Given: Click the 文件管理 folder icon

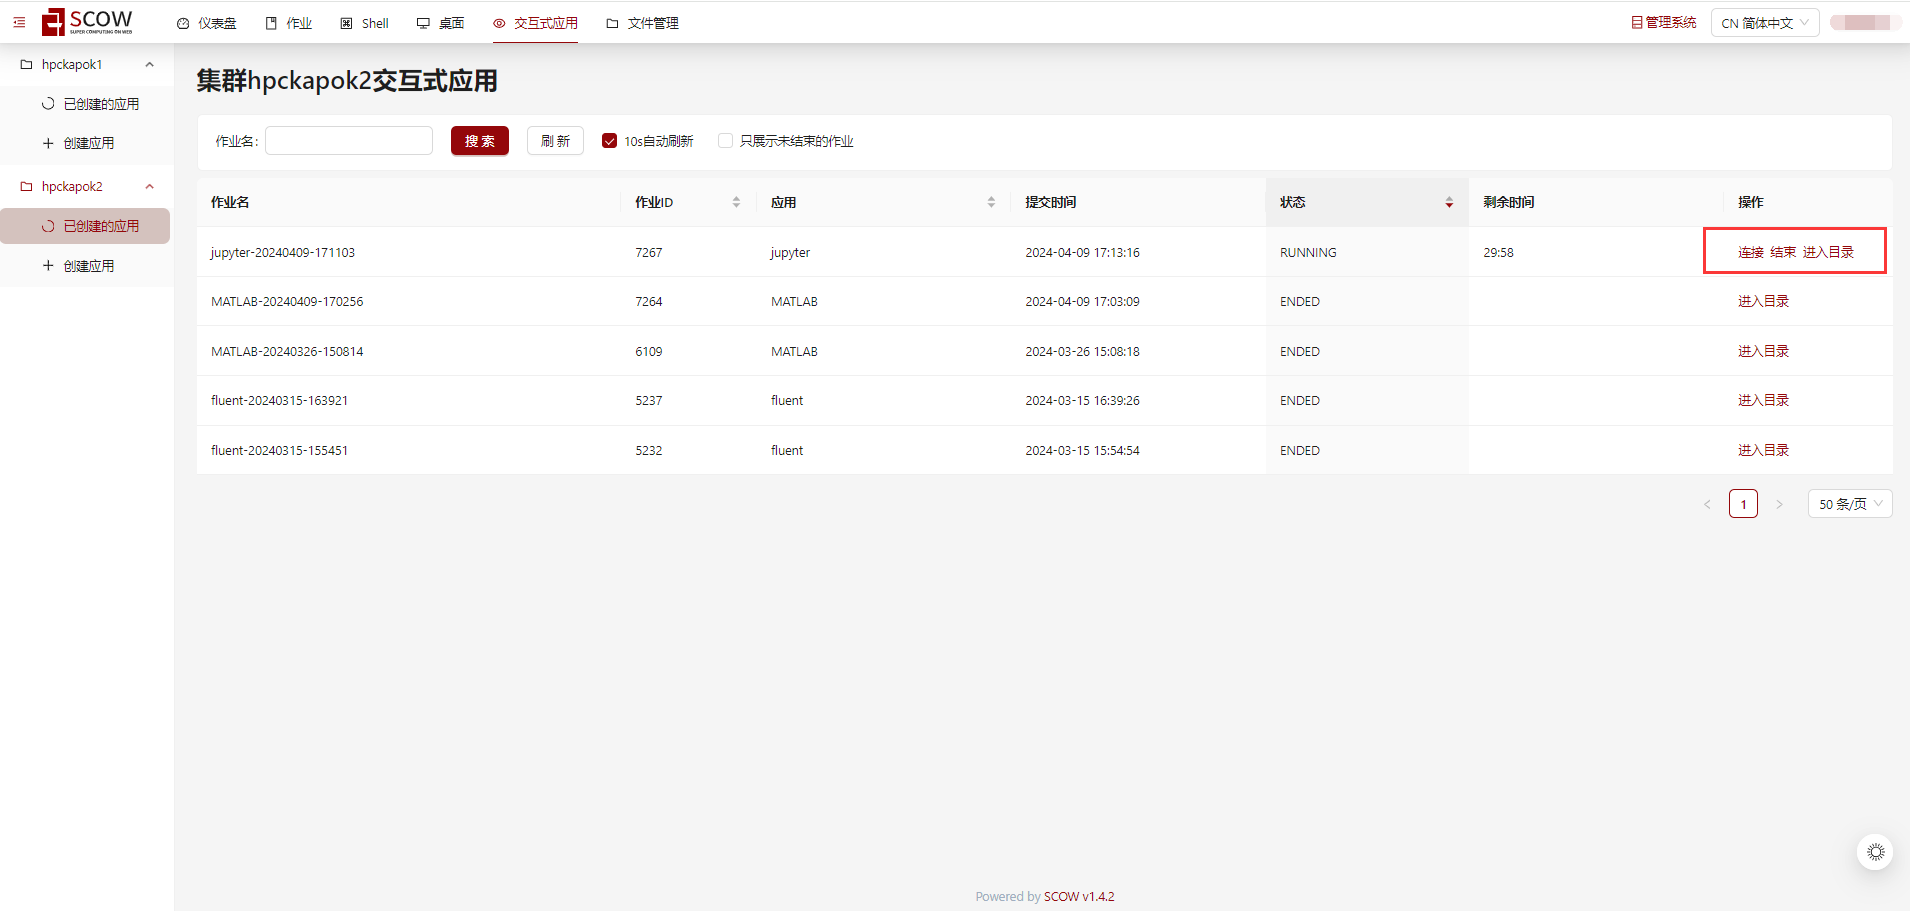Looking at the screenshot, I should [x=612, y=23].
